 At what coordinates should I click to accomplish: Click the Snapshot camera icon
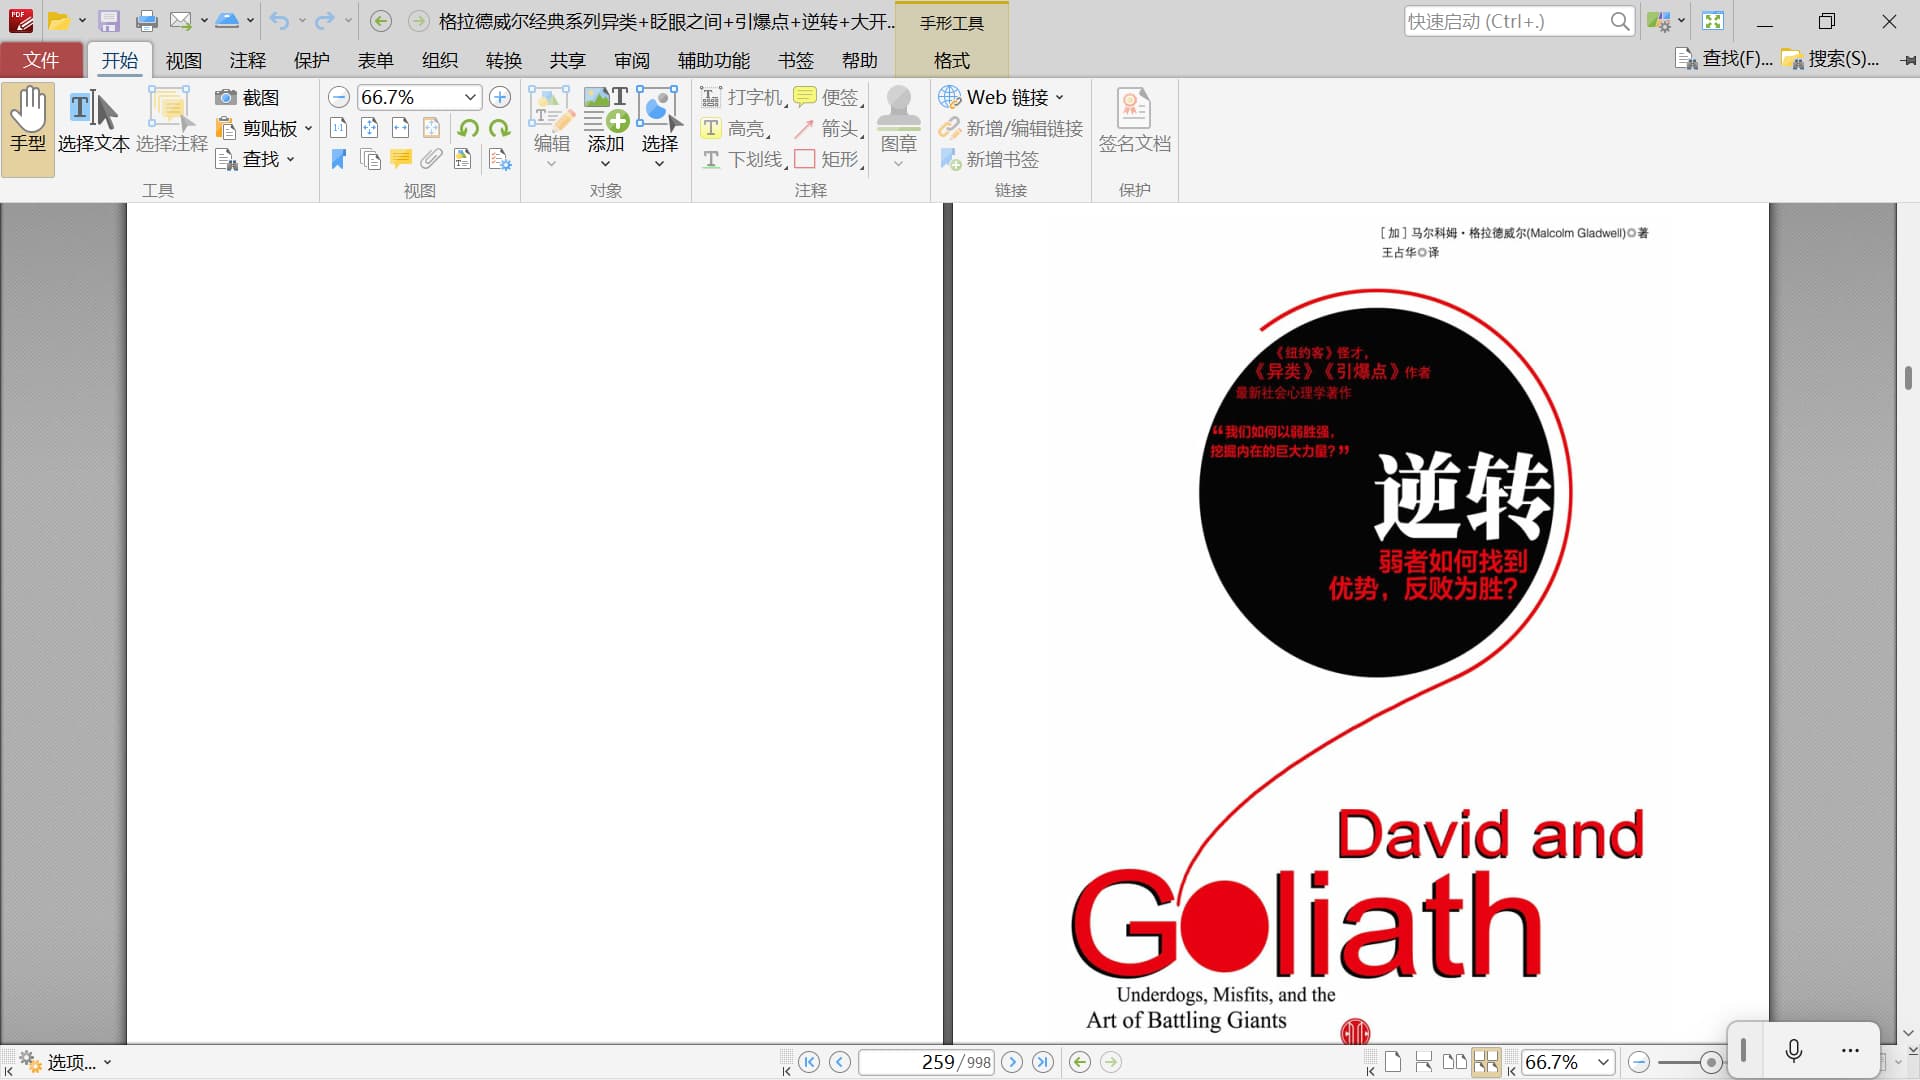pos(226,97)
